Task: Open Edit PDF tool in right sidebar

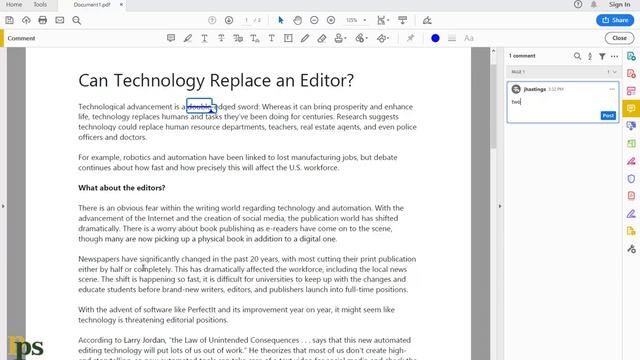Action: pyautogui.click(x=631, y=91)
